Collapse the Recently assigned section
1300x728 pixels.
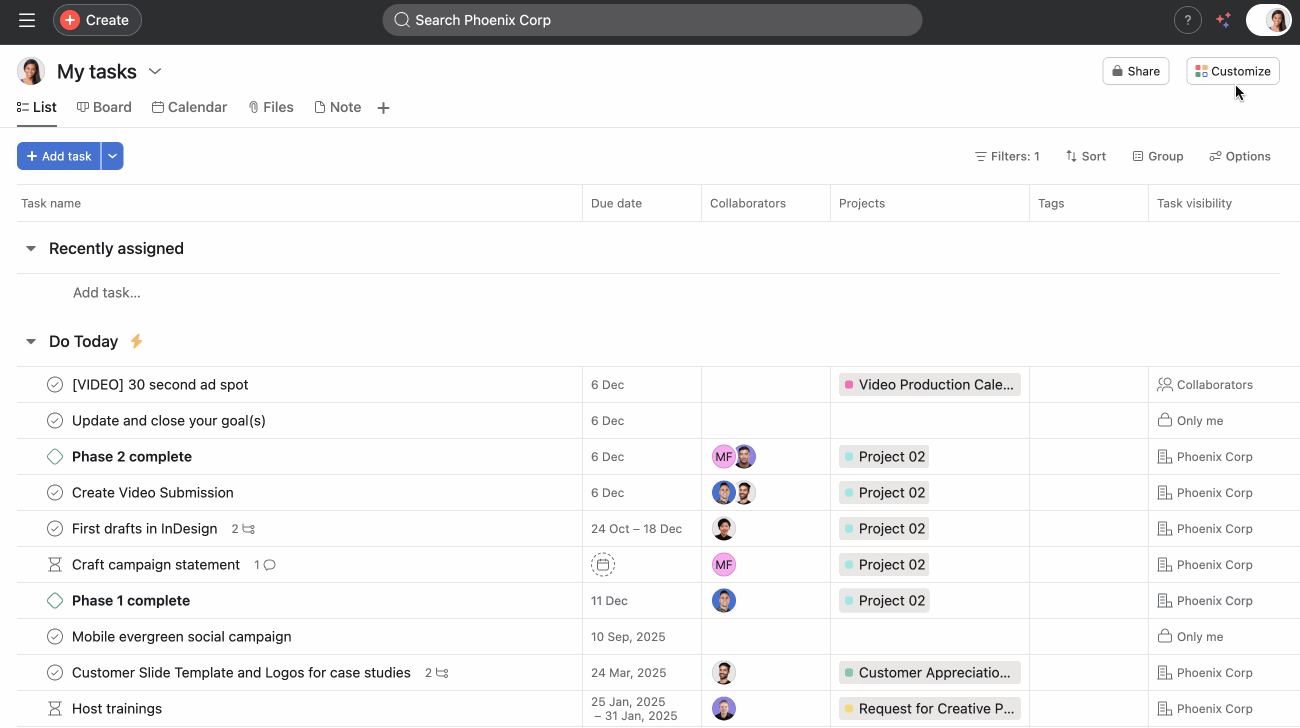[x=30, y=248]
